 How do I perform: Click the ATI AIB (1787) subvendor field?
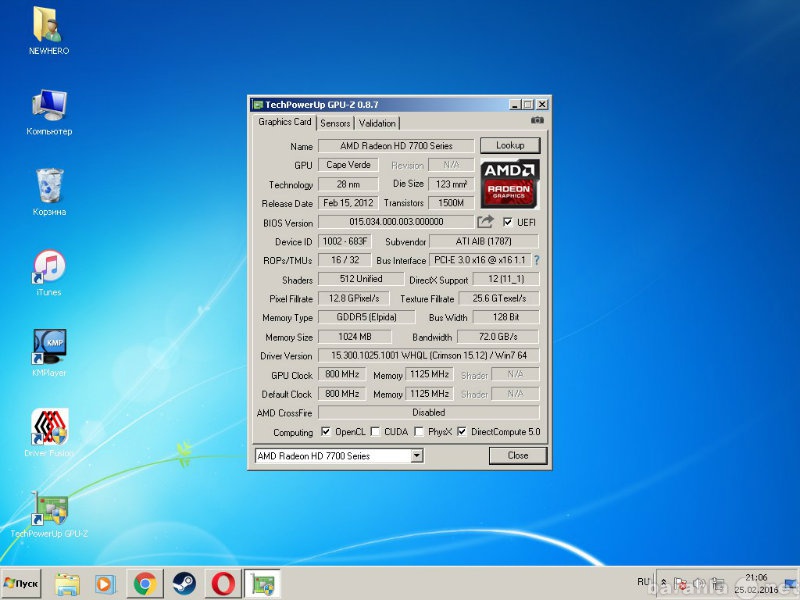484,241
